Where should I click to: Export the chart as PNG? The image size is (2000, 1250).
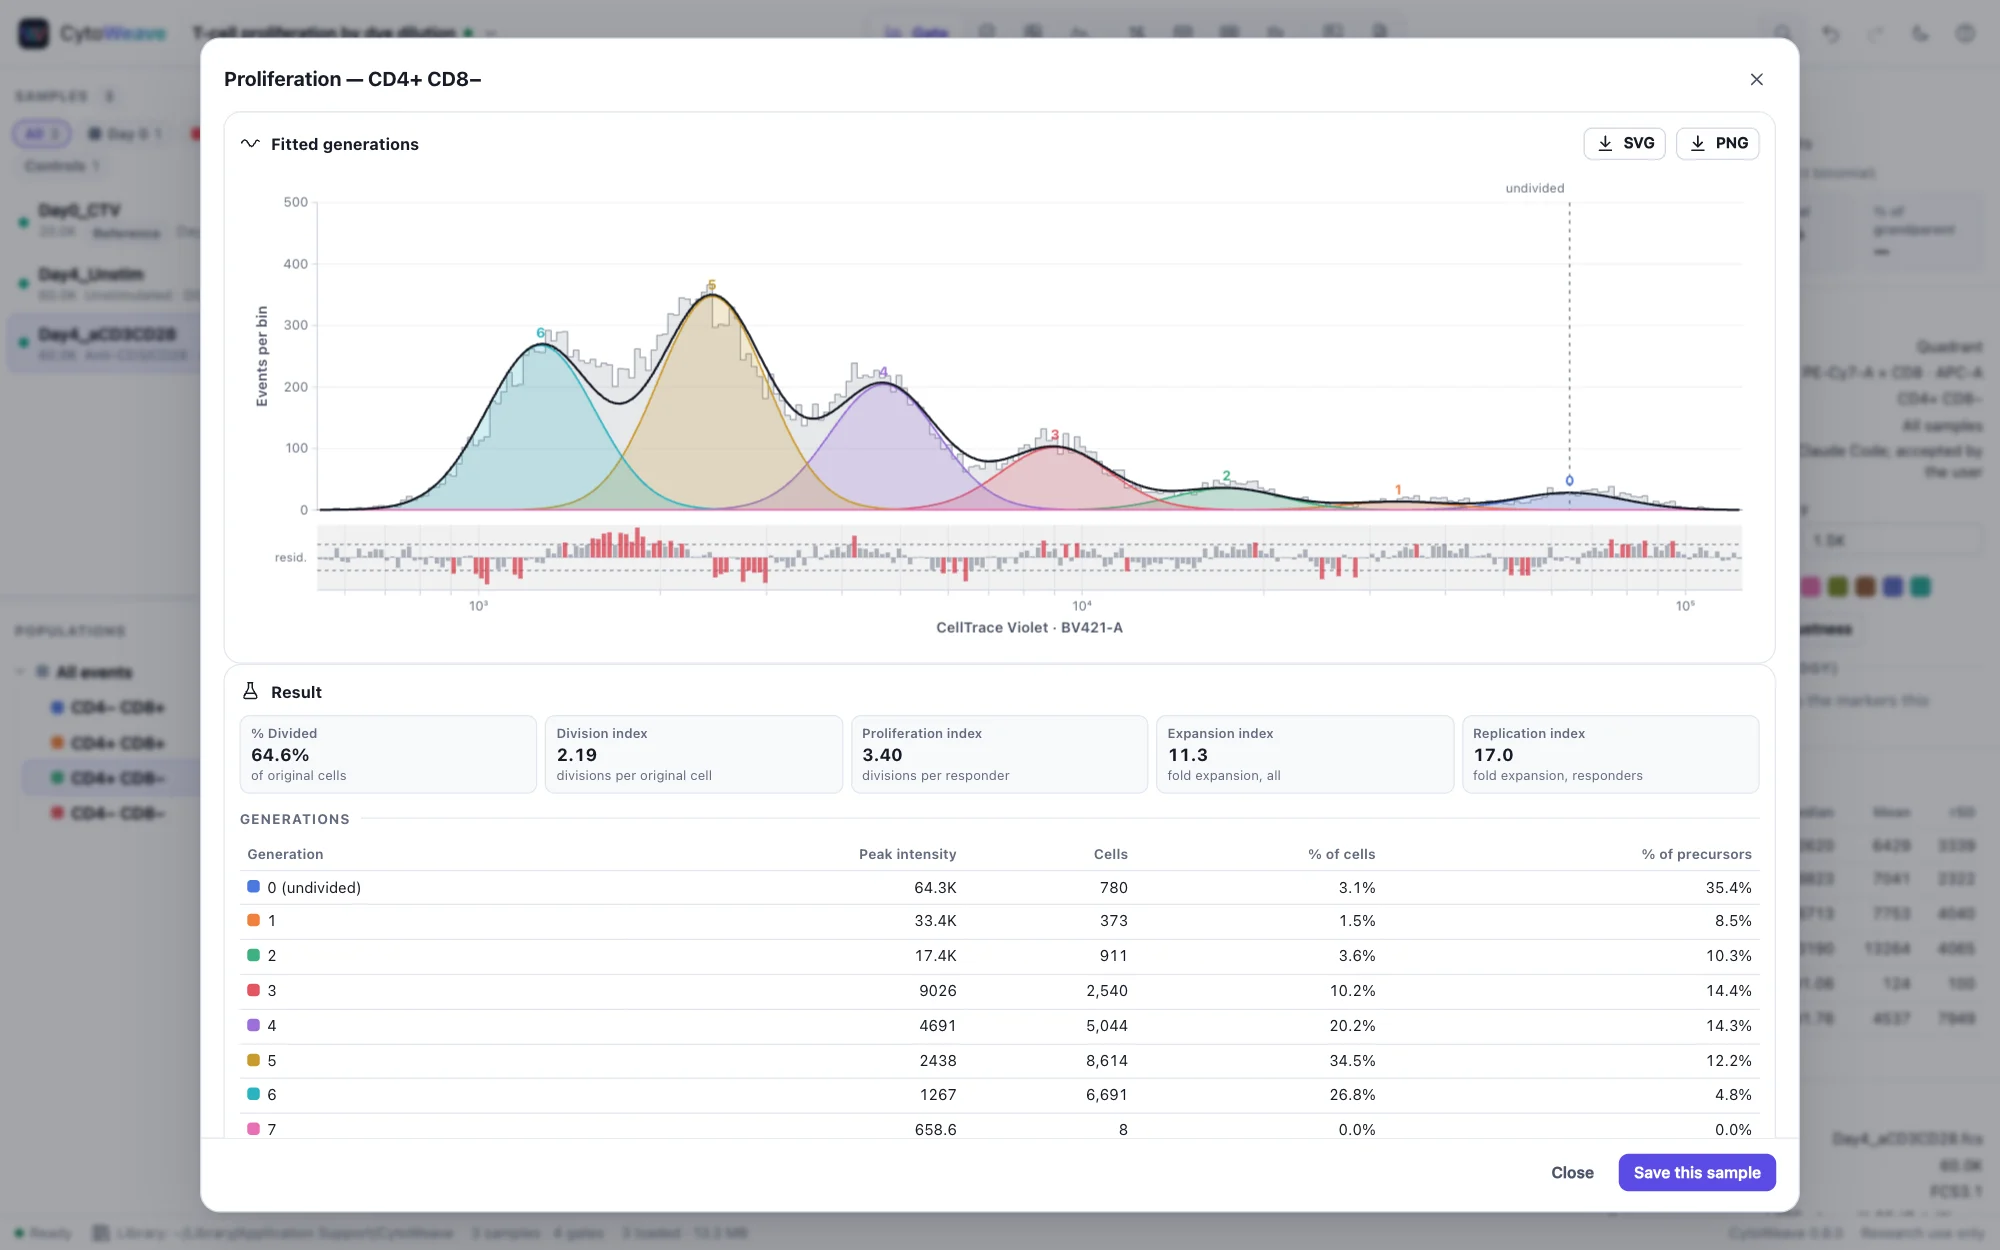[x=1717, y=143]
